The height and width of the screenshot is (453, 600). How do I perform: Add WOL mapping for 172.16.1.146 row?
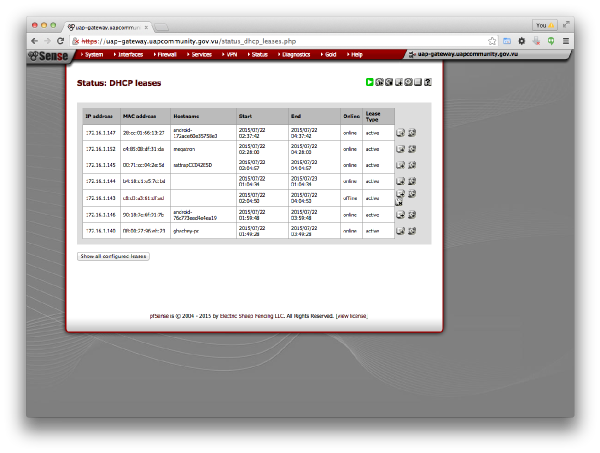412,215
